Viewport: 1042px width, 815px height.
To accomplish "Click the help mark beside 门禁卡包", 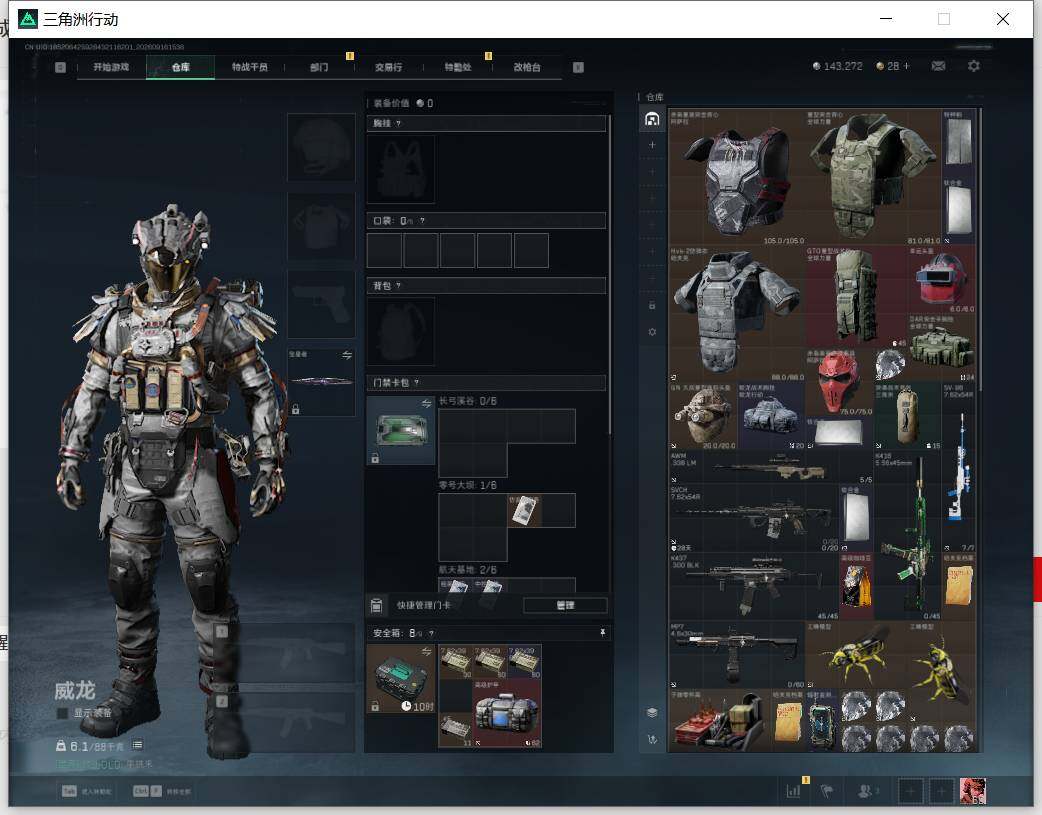I will [417, 383].
